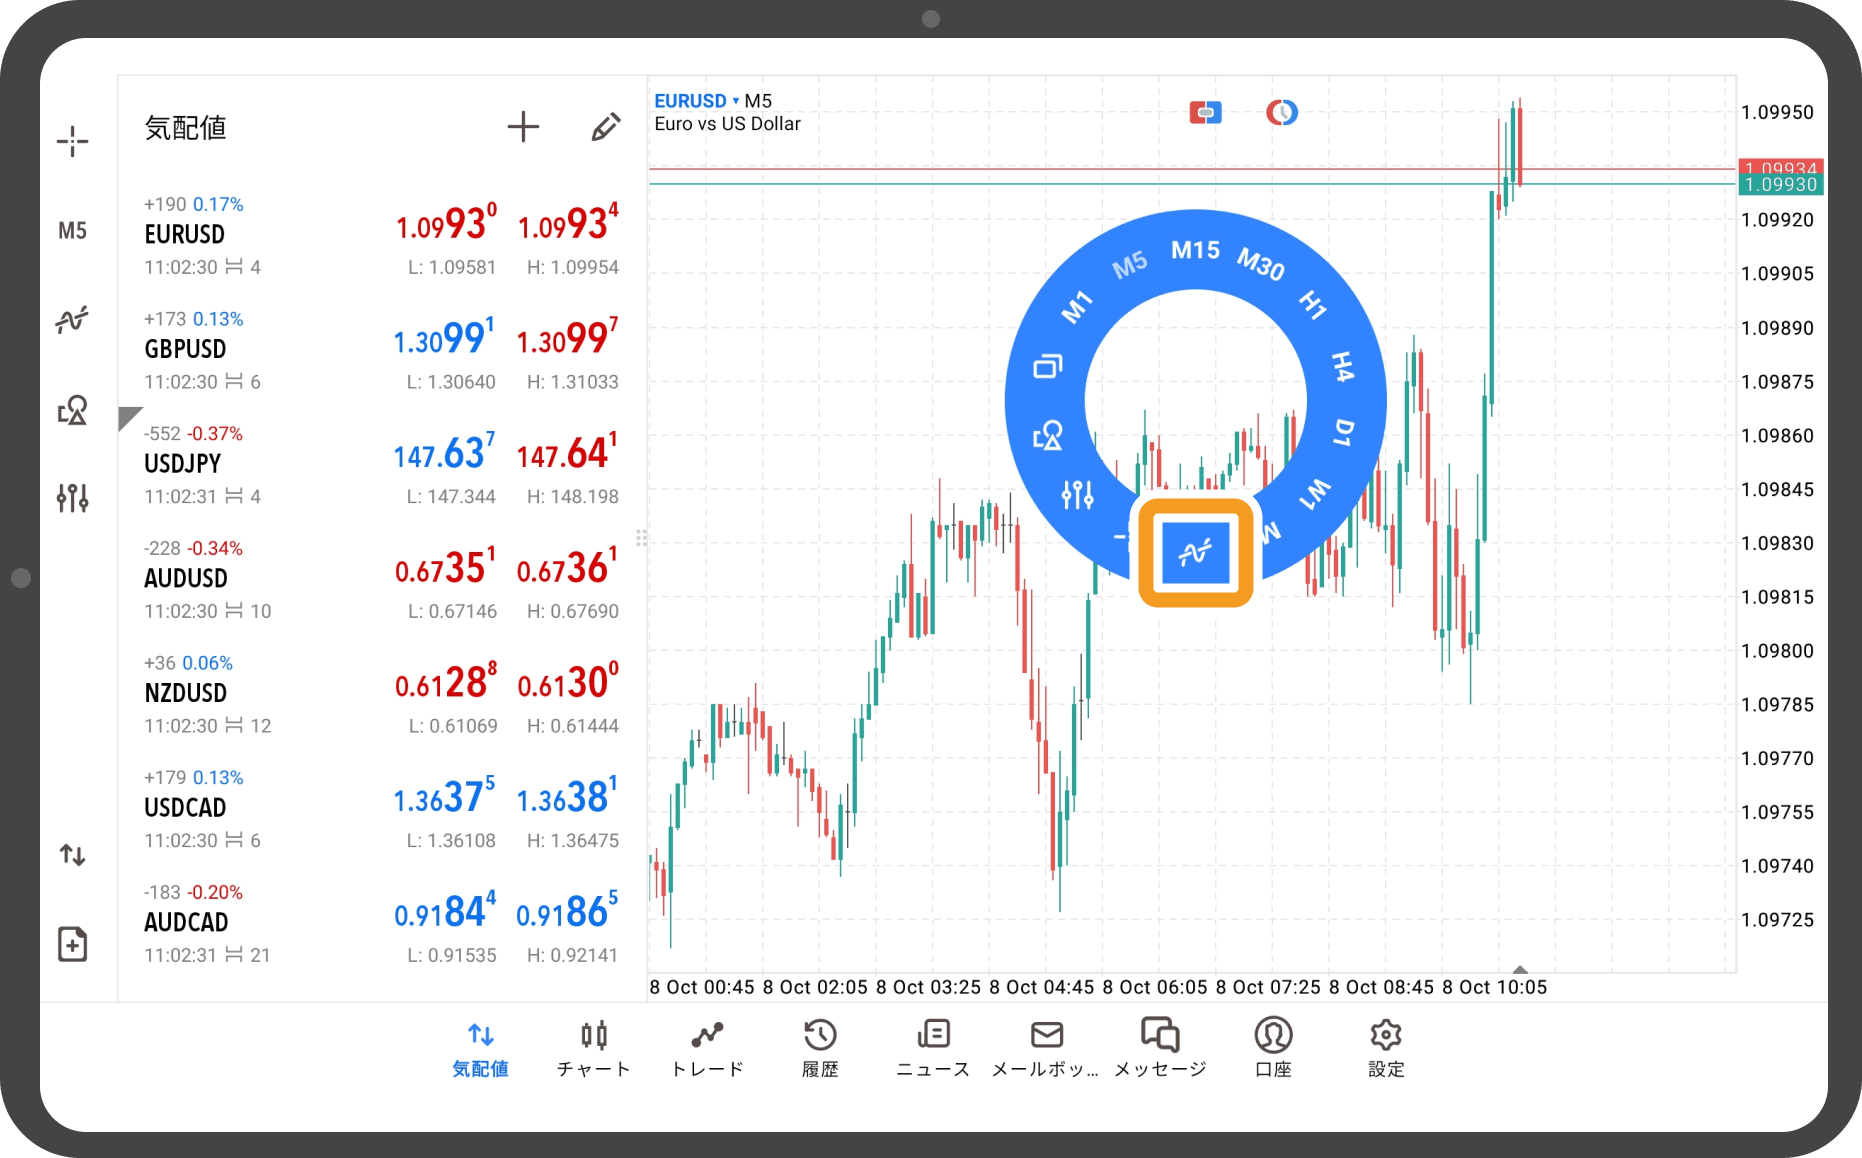This screenshot has height=1158, width=1862.
Task: Tap the chart windows icon in radial menu
Action: coord(1048,367)
